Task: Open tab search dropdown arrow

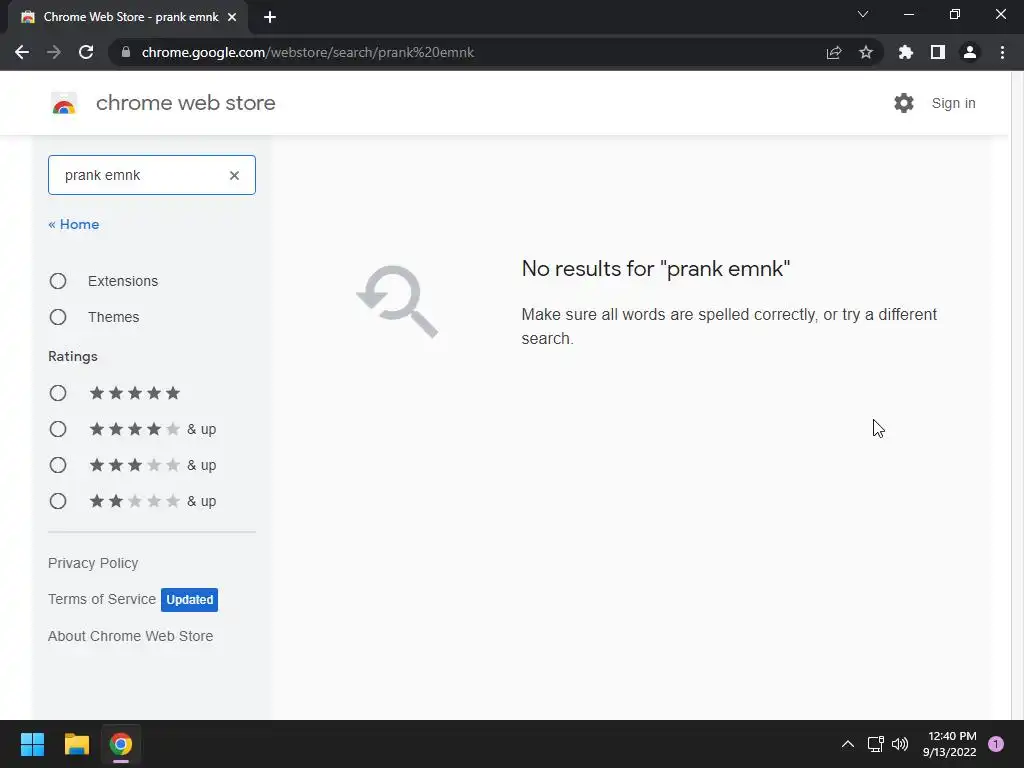Action: pos(863,14)
